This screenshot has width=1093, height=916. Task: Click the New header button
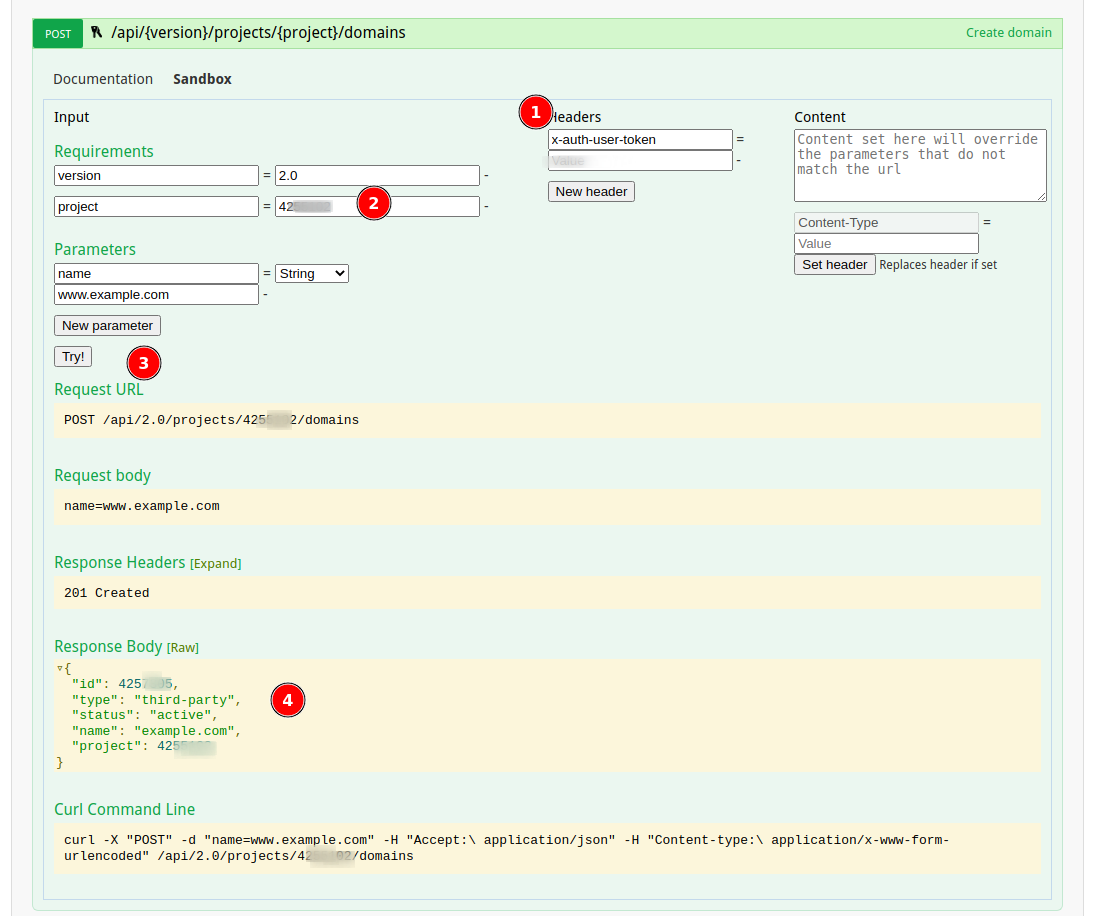[591, 192]
